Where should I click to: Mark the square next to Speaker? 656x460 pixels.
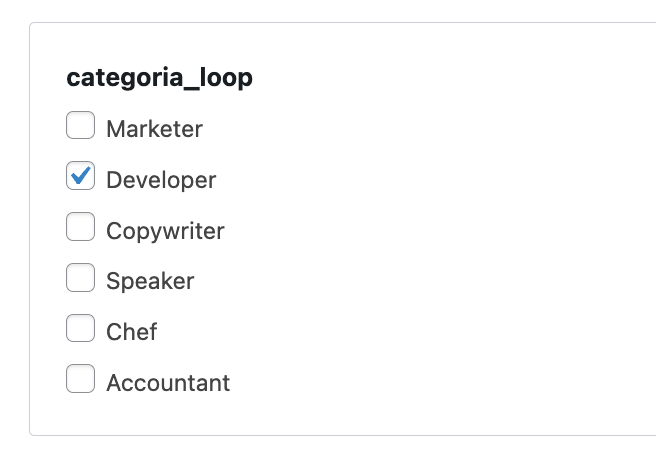pyautogui.click(x=80, y=279)
